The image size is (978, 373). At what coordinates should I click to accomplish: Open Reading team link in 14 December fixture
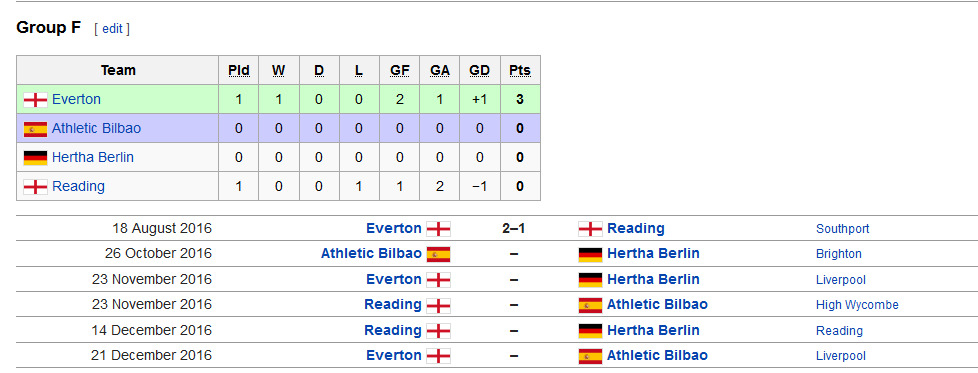(393, 330)
